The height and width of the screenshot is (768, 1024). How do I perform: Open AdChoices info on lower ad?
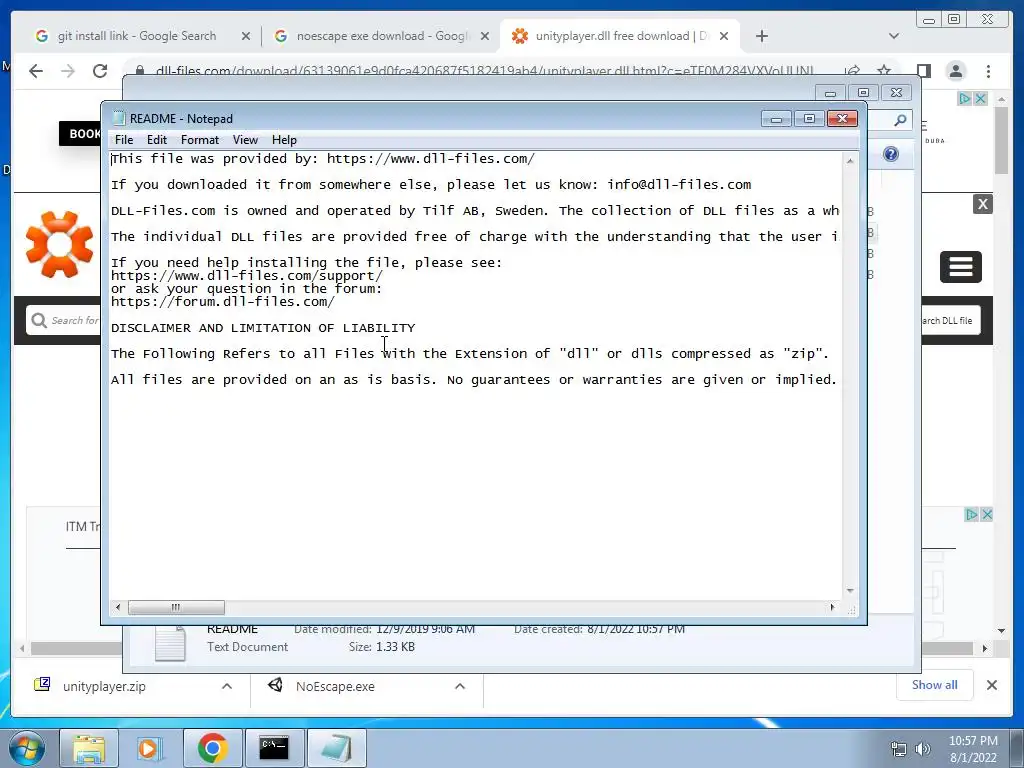pyautogui.click(x=972, y=515)
